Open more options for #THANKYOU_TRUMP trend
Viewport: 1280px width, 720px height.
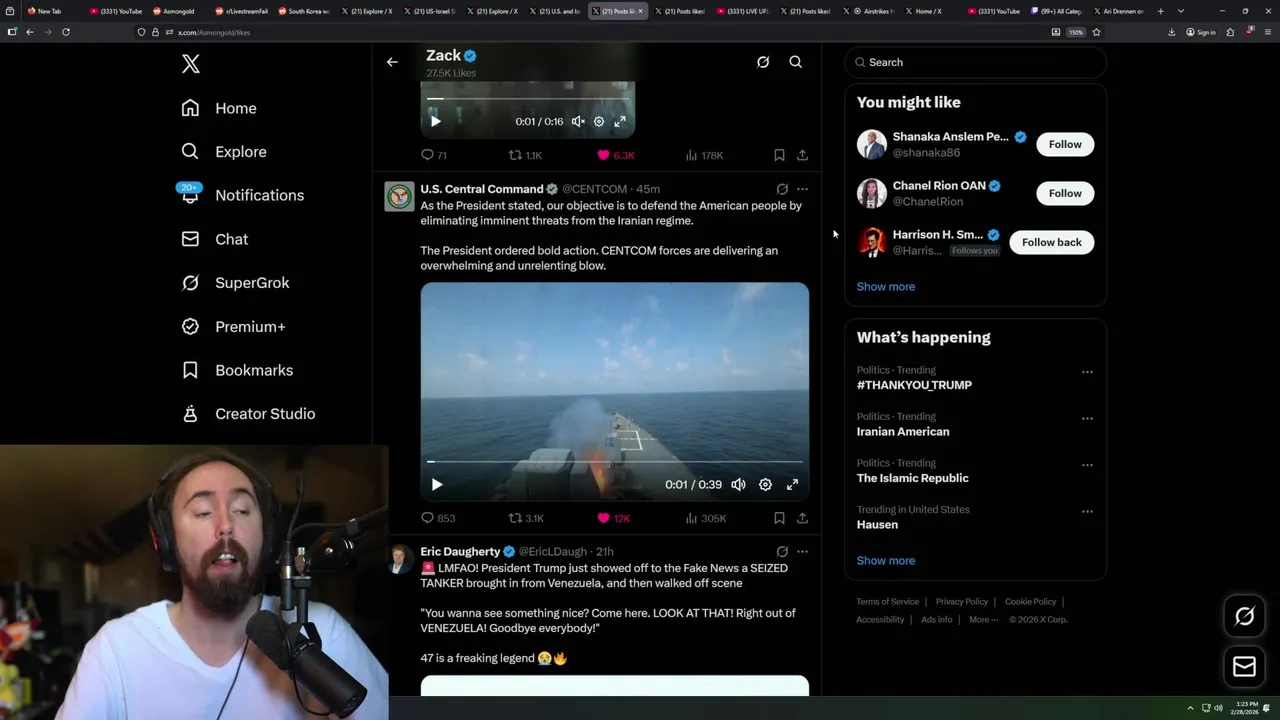tap(1087, 372)
